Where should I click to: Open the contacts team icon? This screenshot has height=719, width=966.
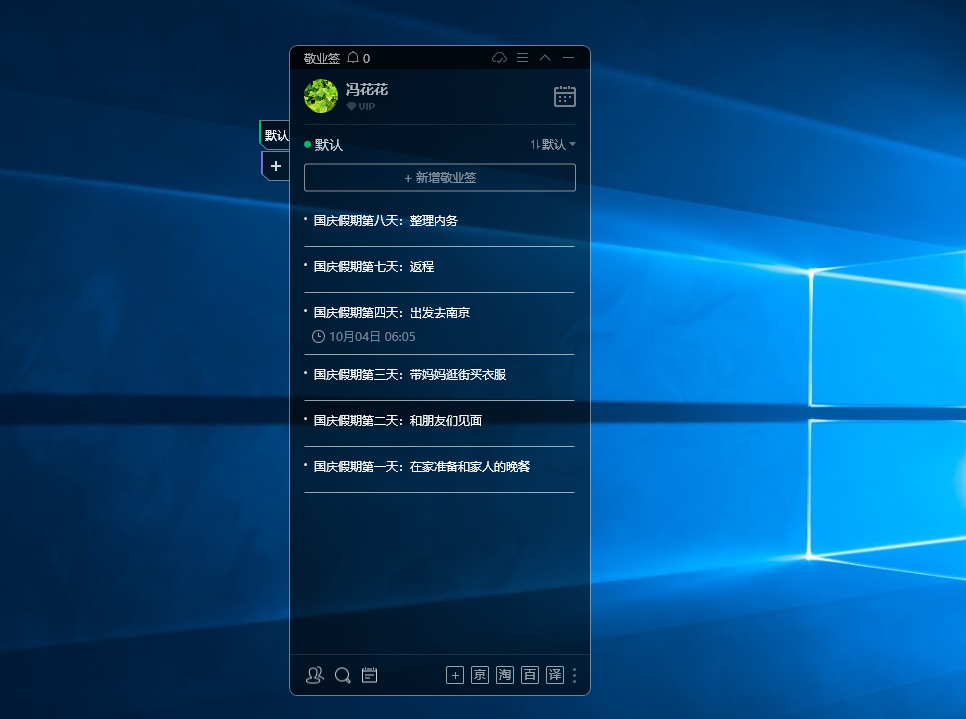(315, 675)
